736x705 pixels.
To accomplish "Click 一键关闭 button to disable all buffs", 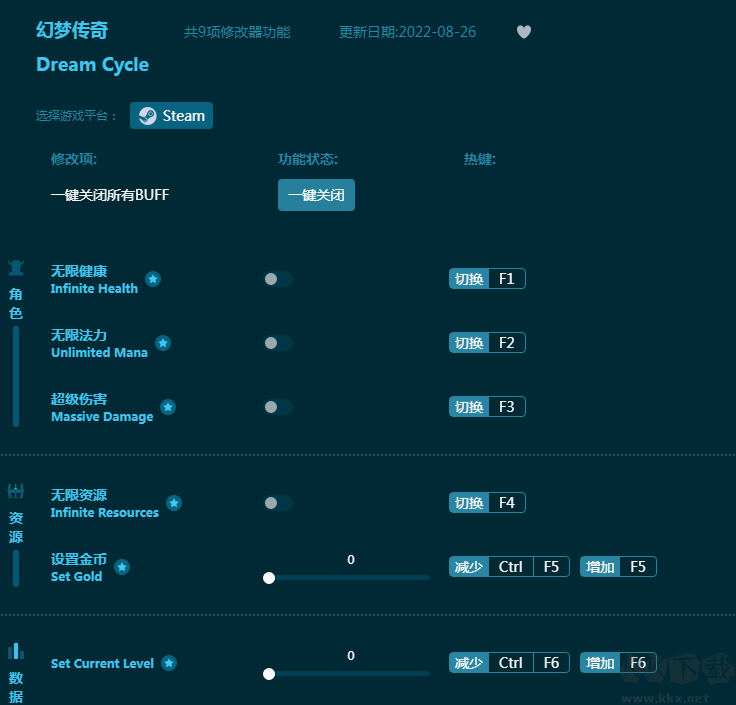I will tap(316, 195).
